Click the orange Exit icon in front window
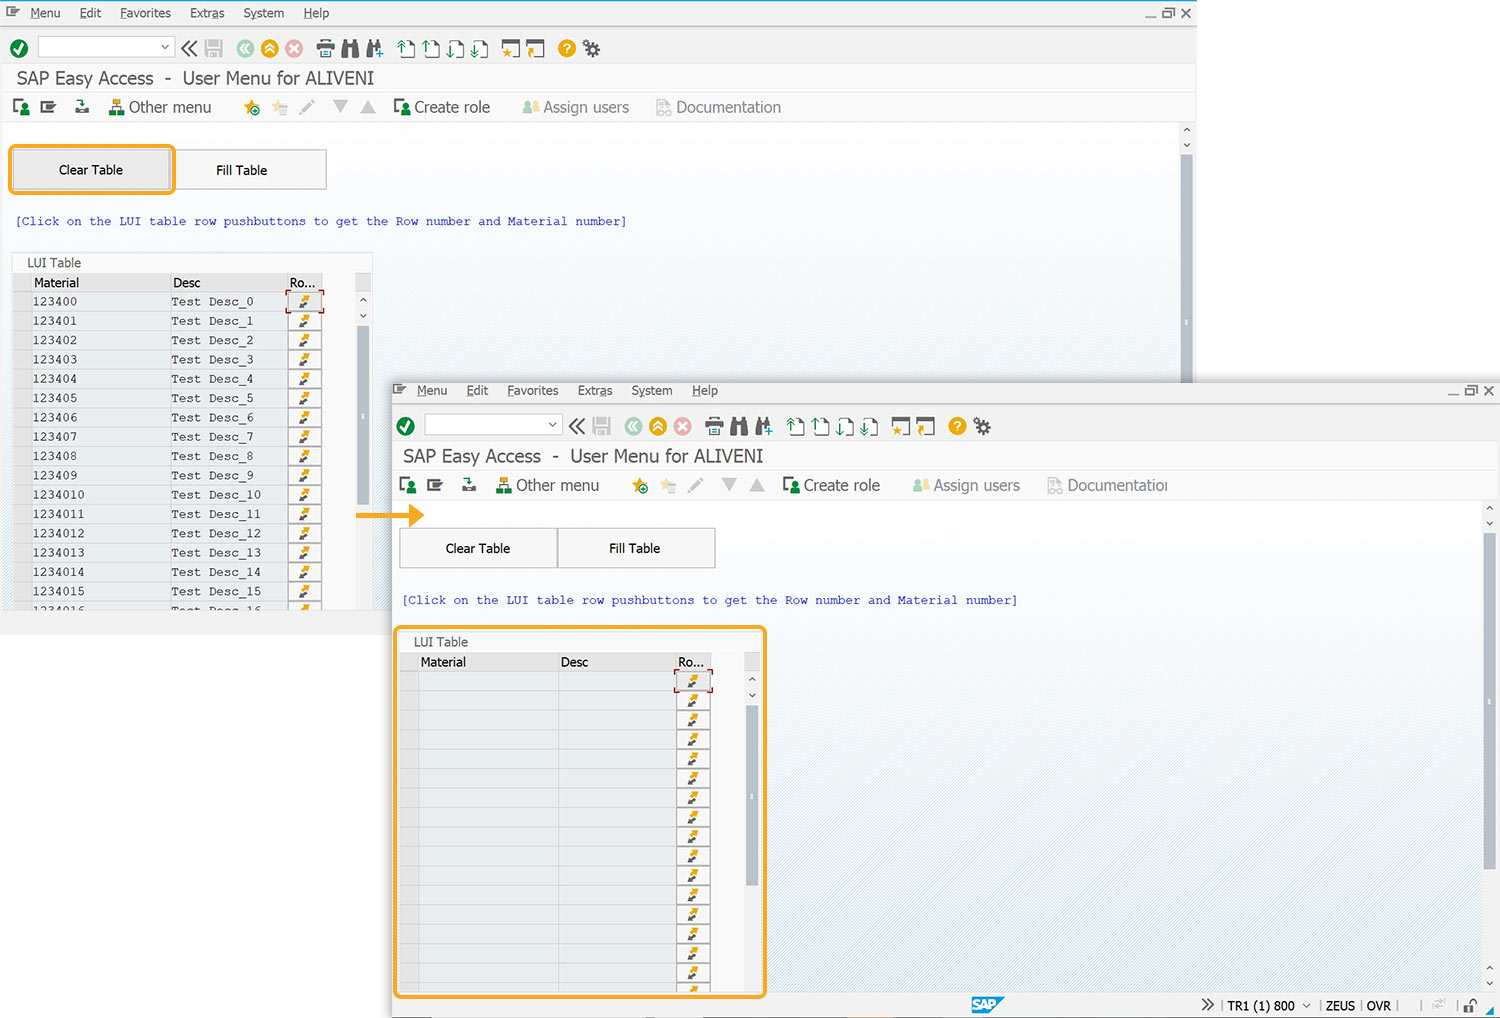The height and width of the screenshot is (1018, 1500). pyautogui.click(x=658, y=426)
